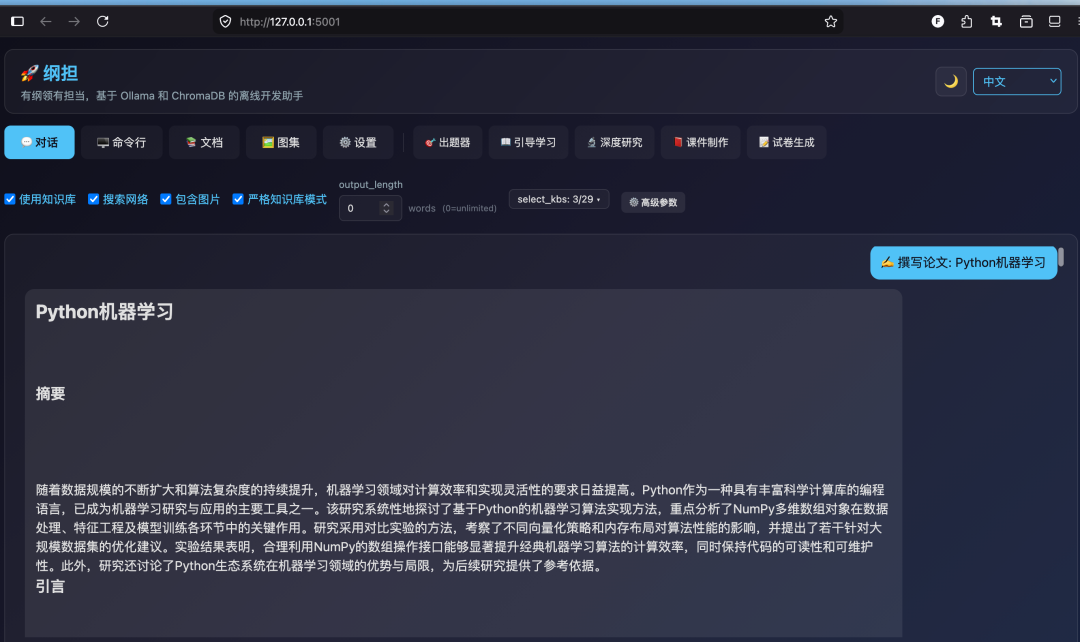Screen dimensions: 1080x642
Task: Click the reader sidebar icon in browser toolbar
Action: (1055, 21)
